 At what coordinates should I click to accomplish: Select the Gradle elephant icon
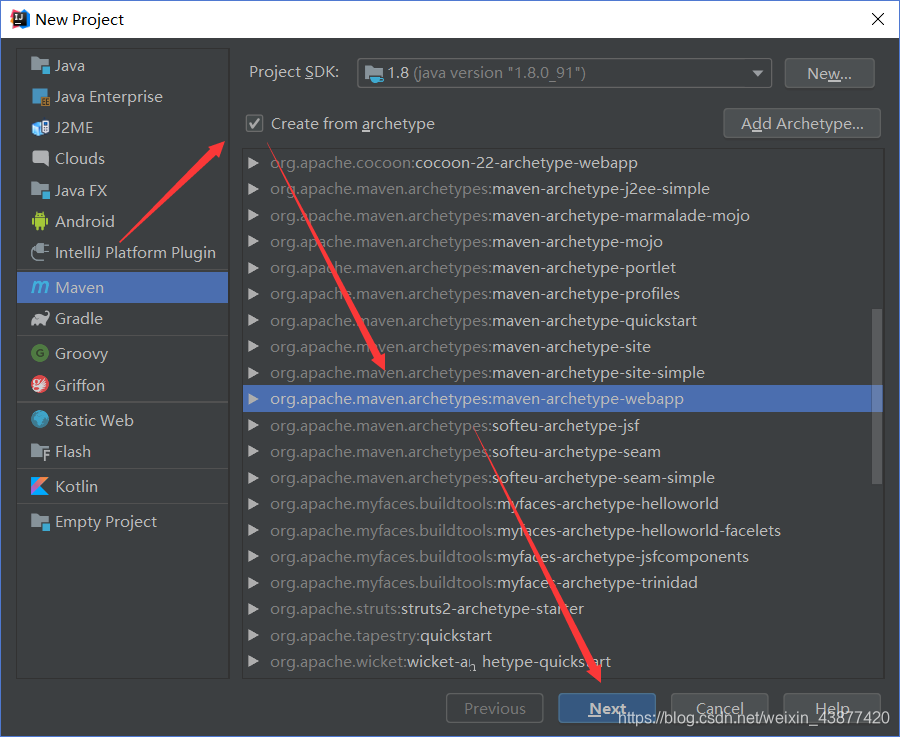[40, 319]
